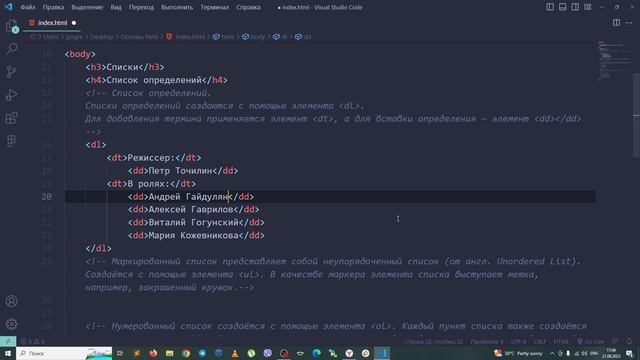The image size is (640, 360).
Task: Open the Search view in activity bar
Action: pyautogui.click(x=11, y=49)
